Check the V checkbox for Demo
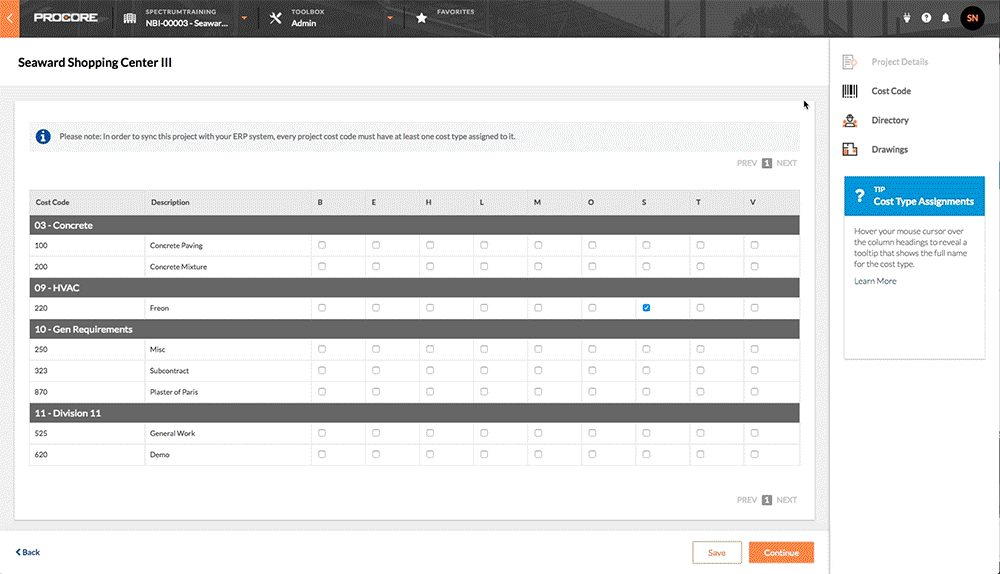Image resolution: width=1000 pixels, height=574 pixels. click(x=754, y=455)
